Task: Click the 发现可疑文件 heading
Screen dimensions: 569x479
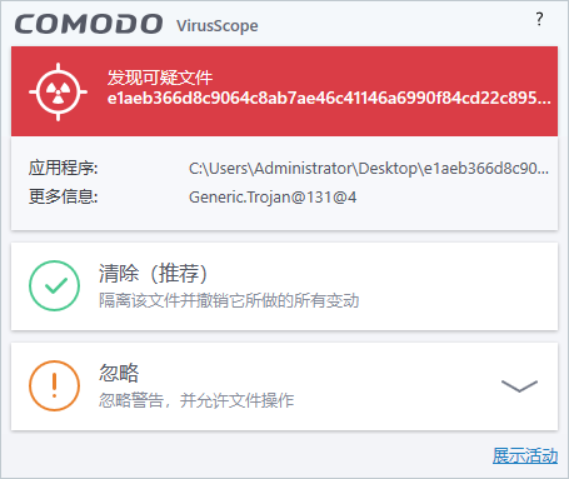Action: (160, 78)
